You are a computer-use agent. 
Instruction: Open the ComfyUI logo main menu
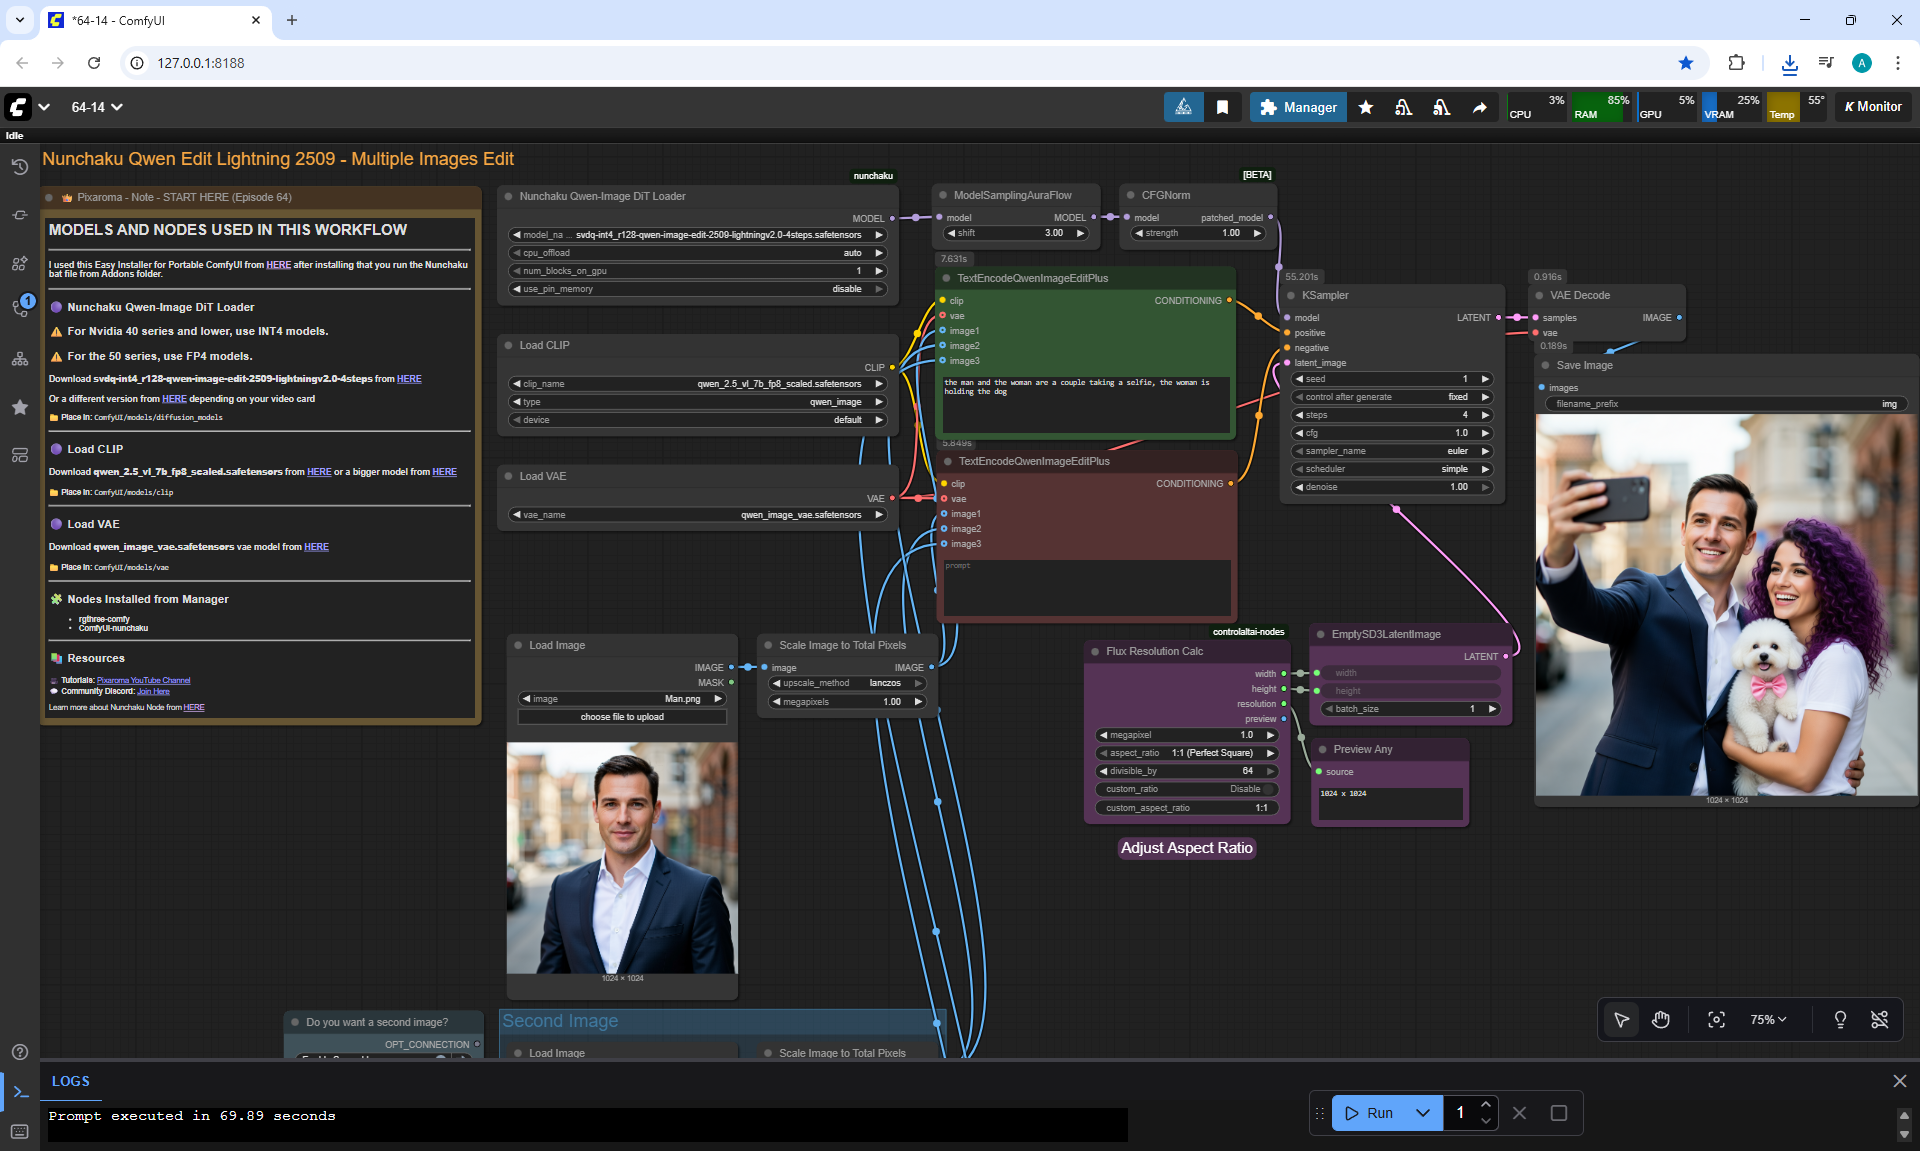tap(18, 107)
